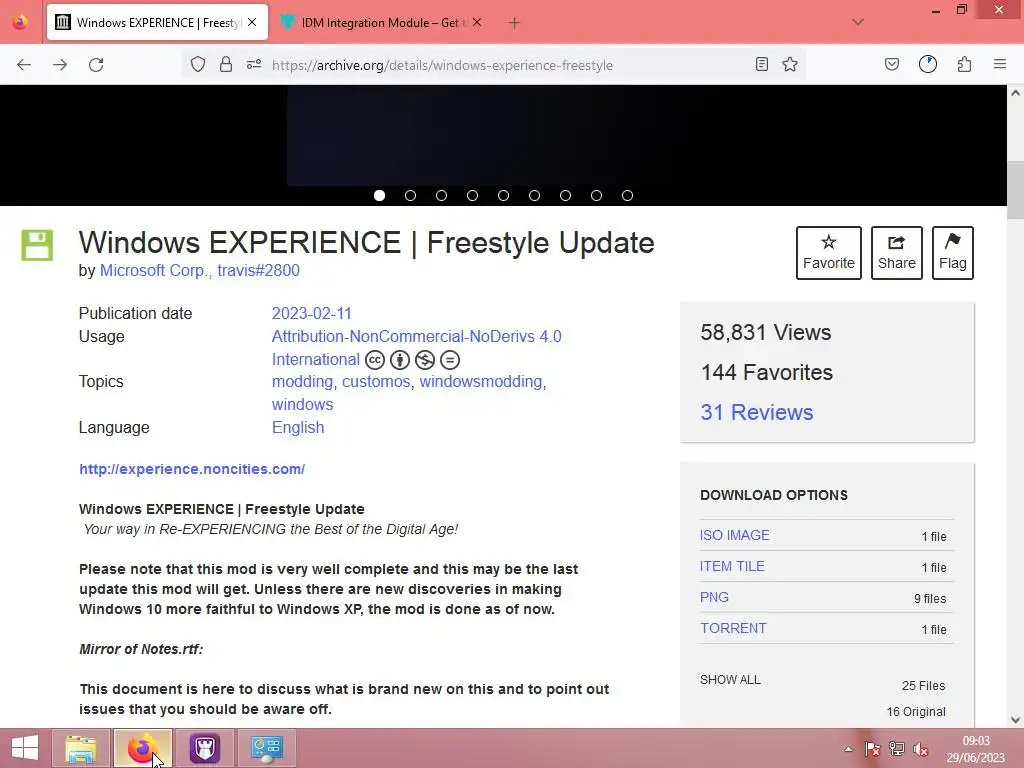Select the fourth carousel dot
This screenshot has height=768, width=1024.
point(472,195)
